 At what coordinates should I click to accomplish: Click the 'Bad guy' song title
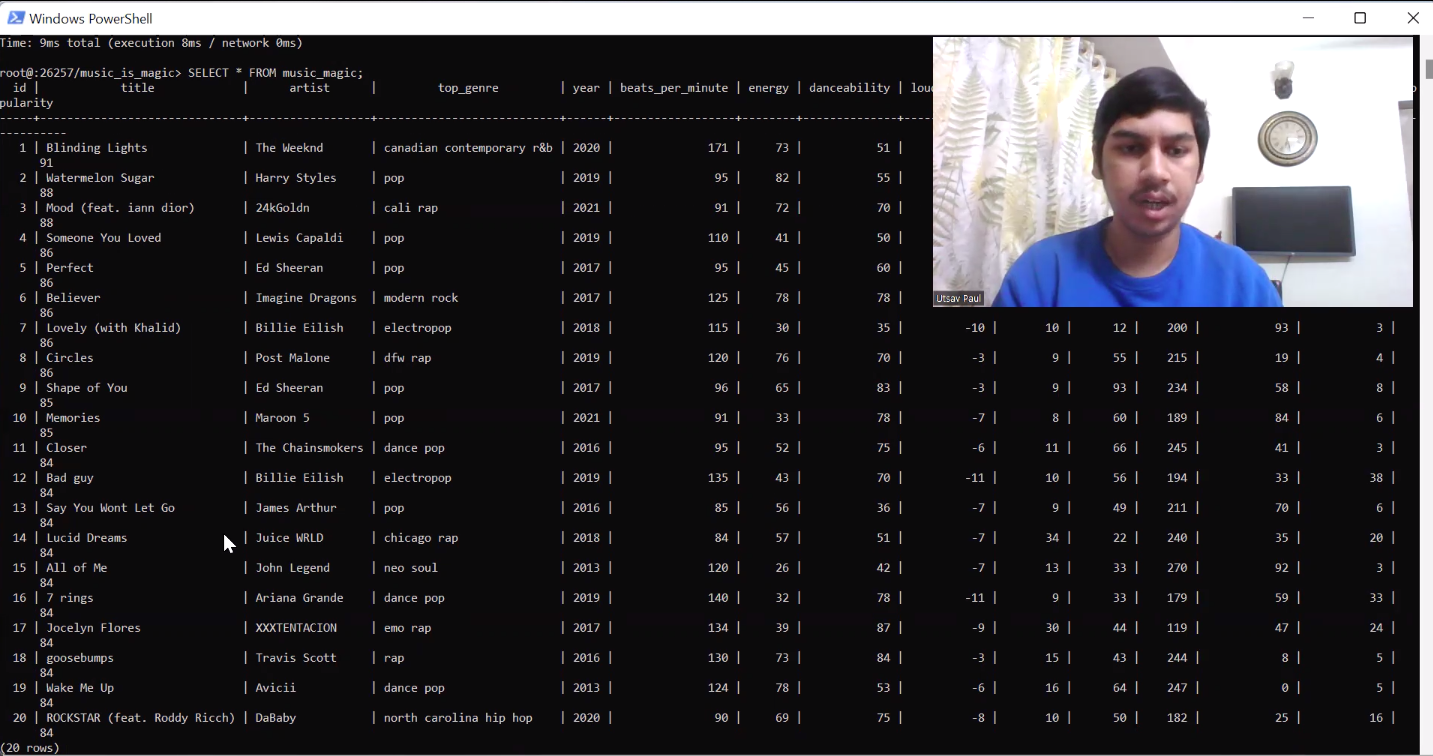[69, 478]
